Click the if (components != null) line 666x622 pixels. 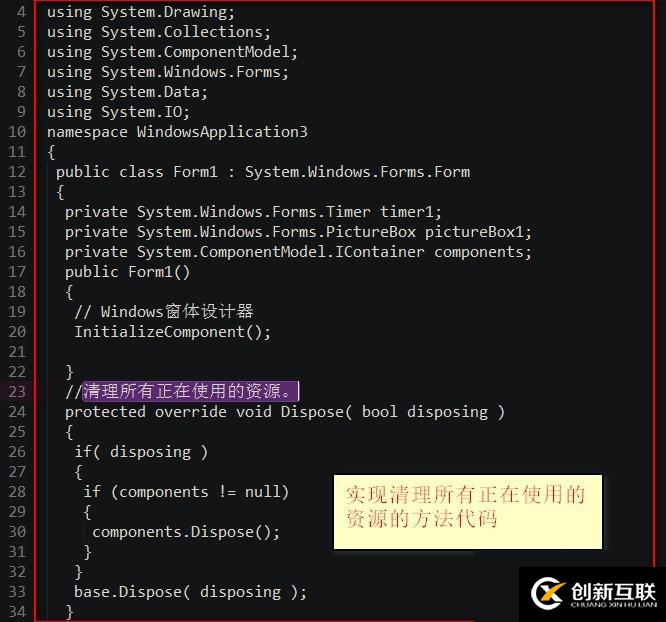click(186, 492)
